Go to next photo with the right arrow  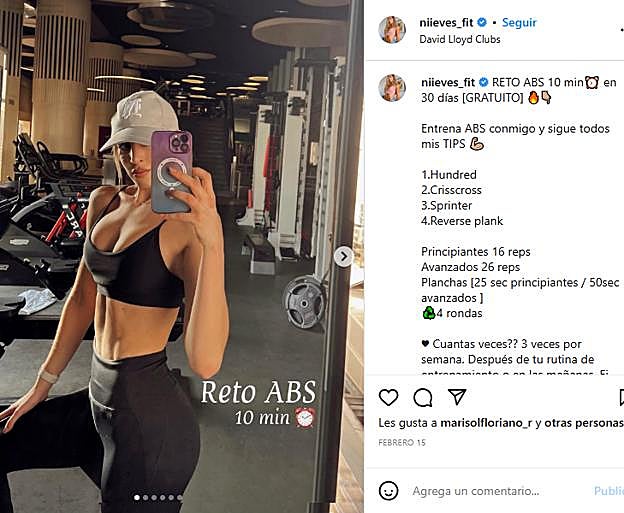(x=343, y=257)
